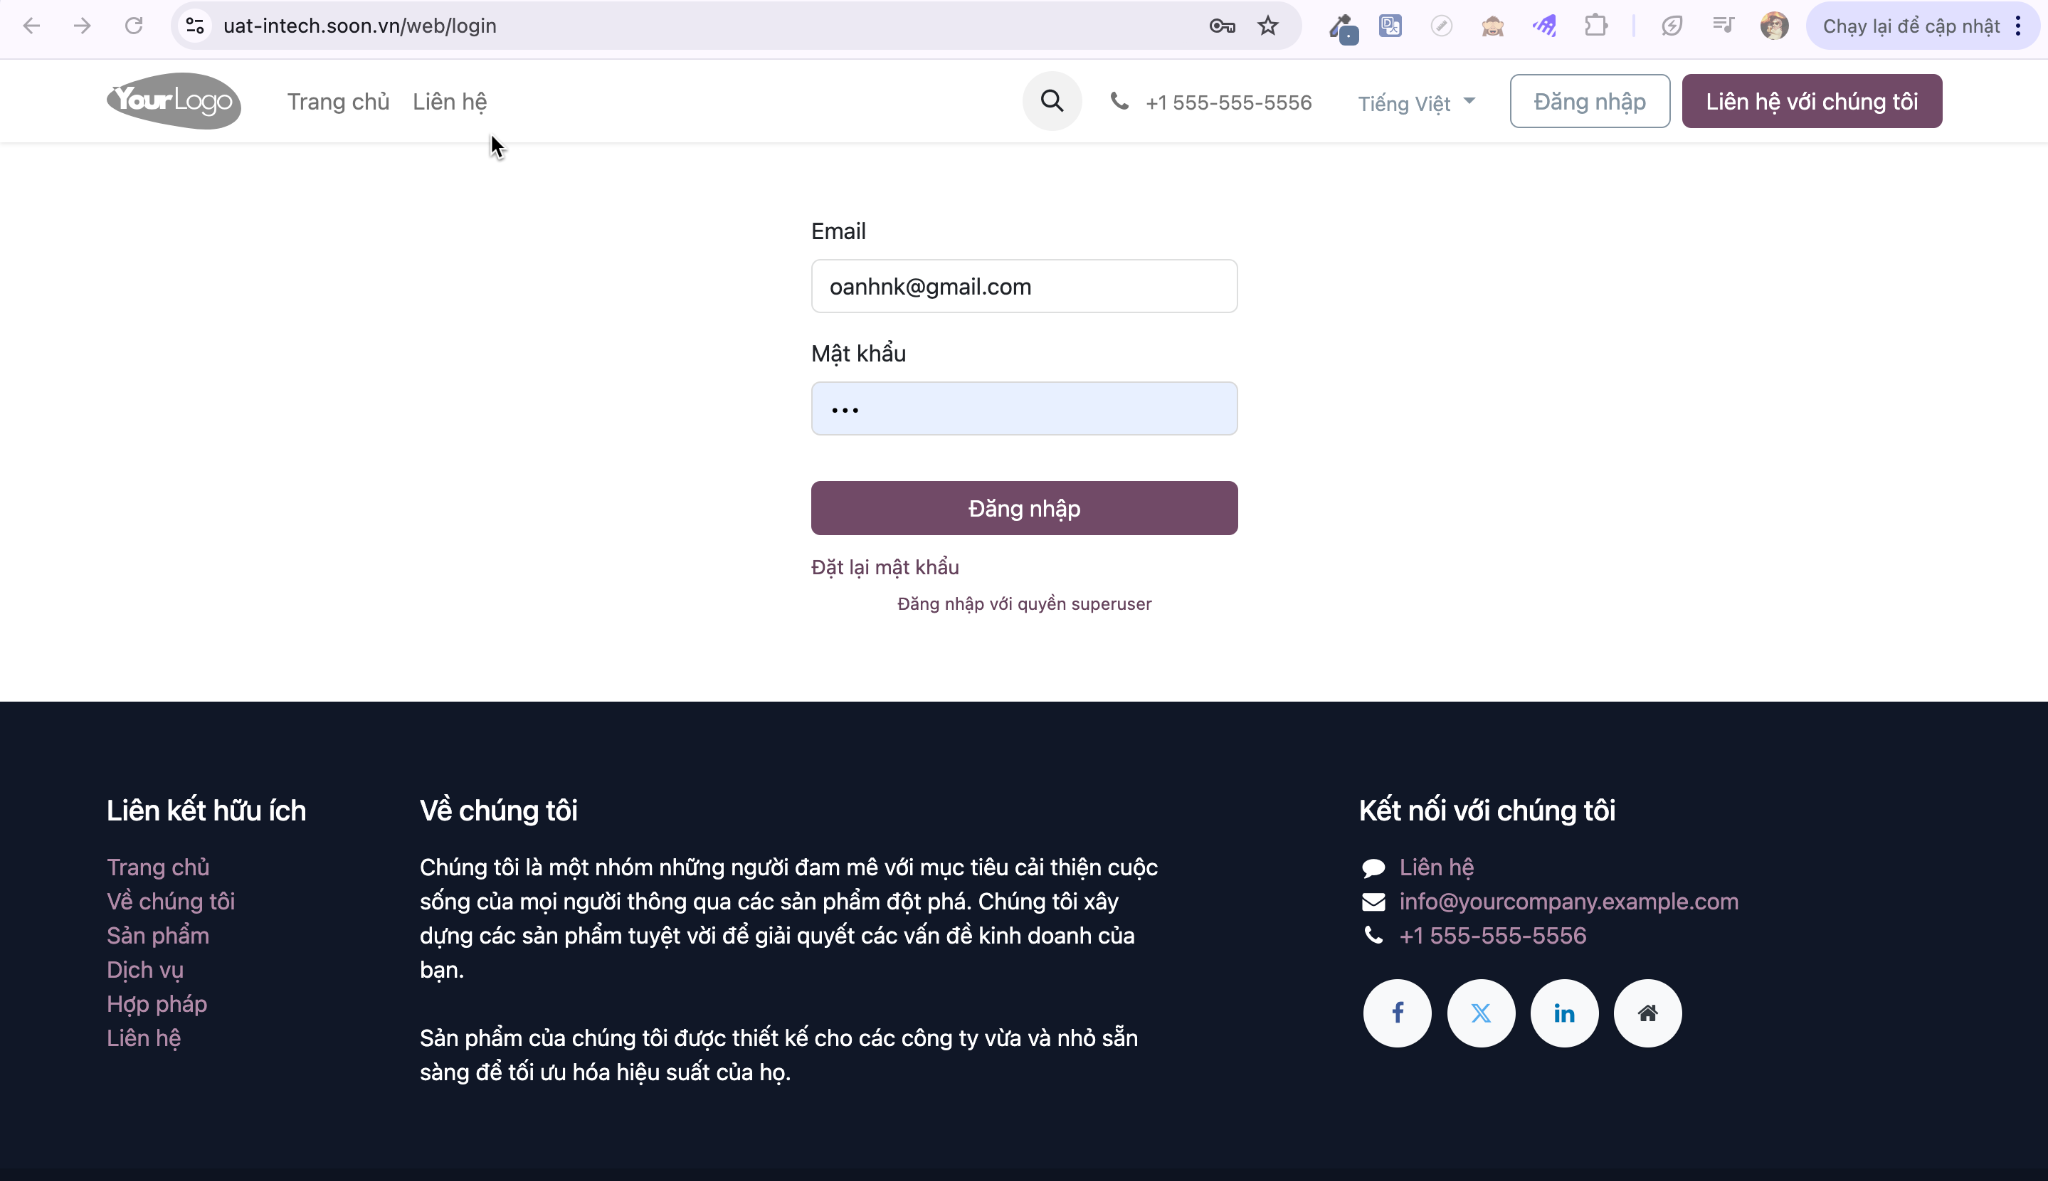Click Đăng nhập với quyền superuser link

[x=1024, y=604]
